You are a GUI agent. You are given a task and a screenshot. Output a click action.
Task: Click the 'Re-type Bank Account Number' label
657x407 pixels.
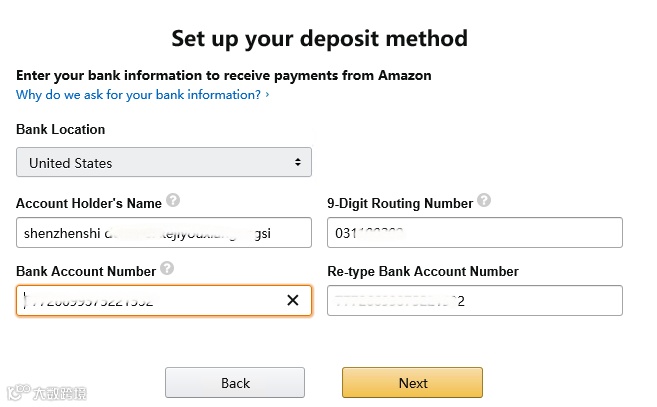point(422,271)
